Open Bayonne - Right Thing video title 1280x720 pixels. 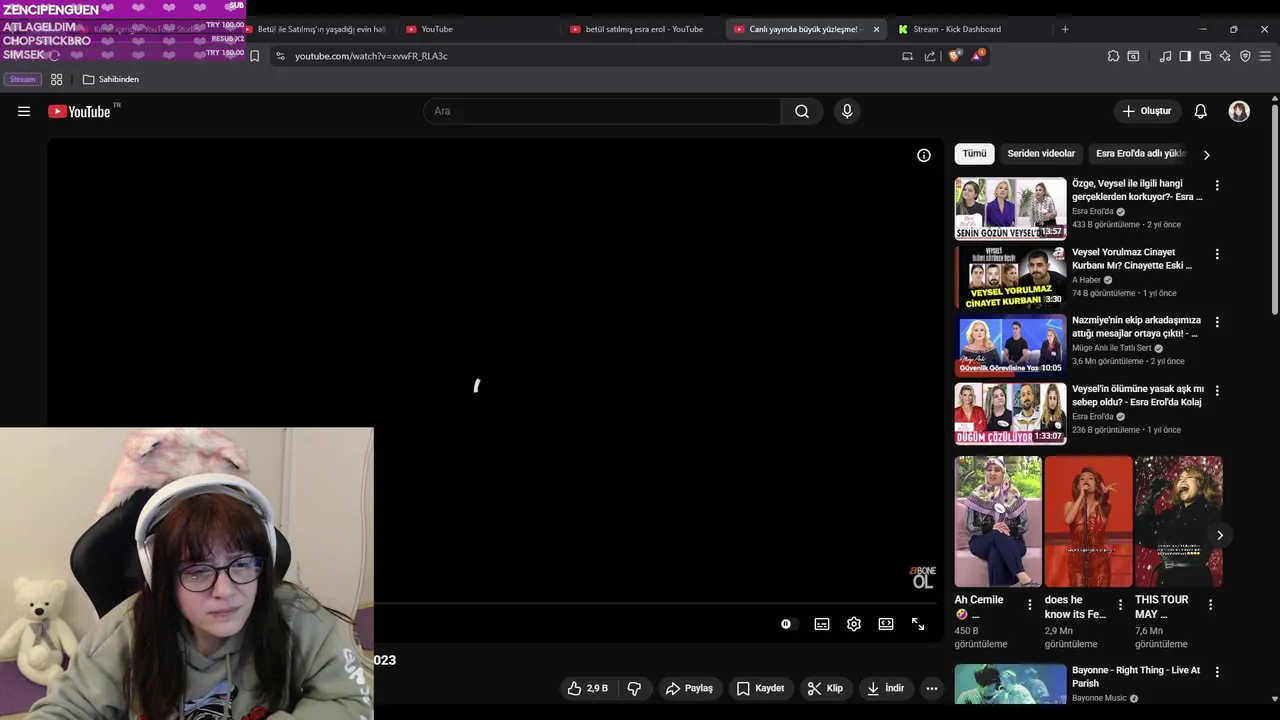point(1136,677)
